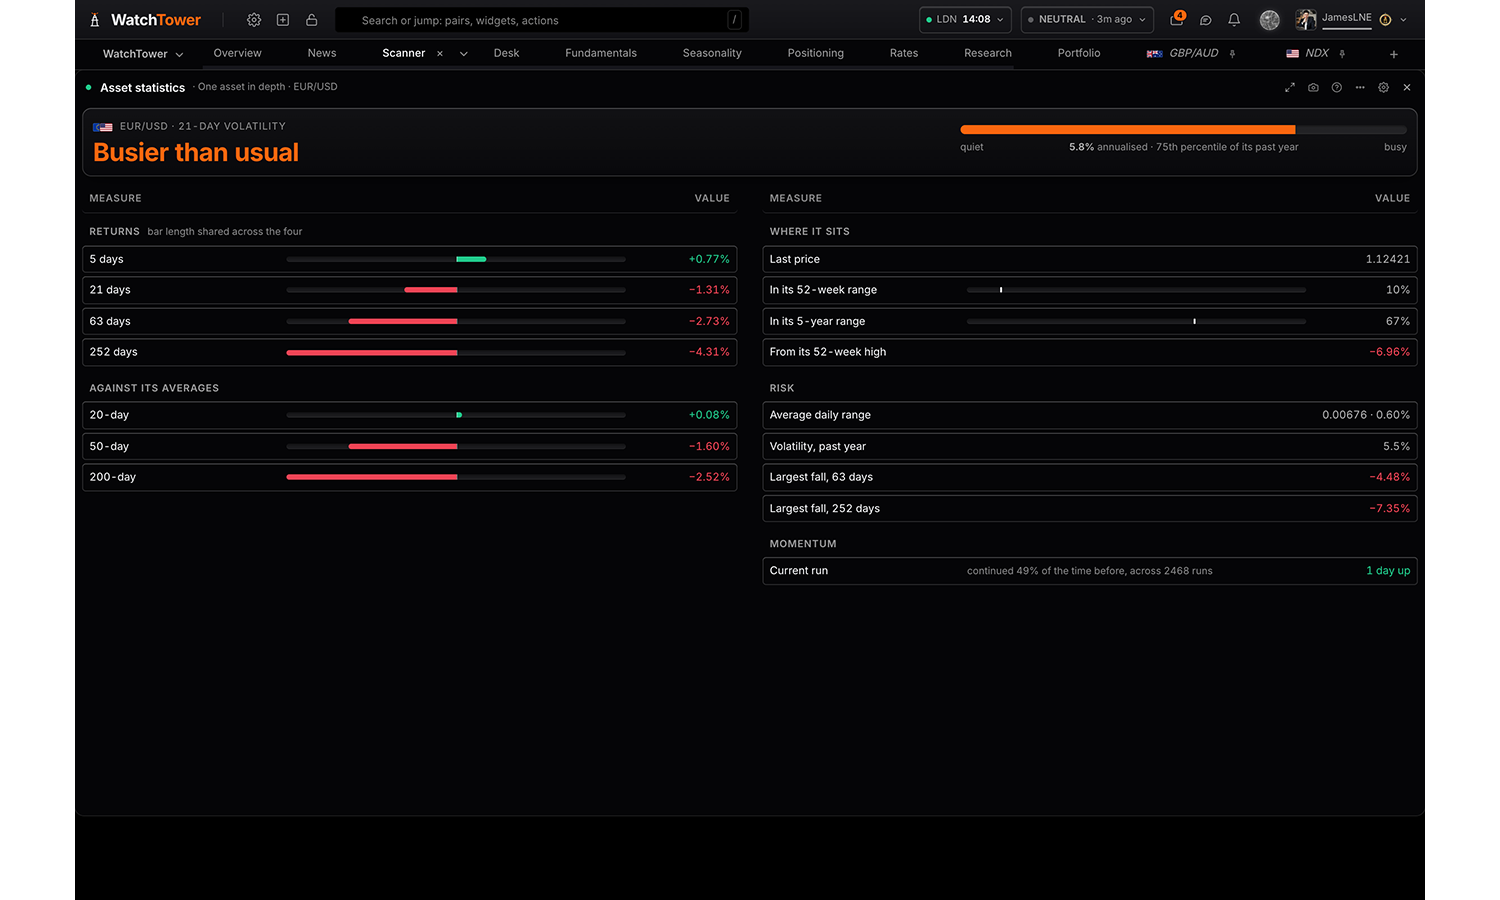Open the NDX pinned tab
This screenshot has height=900, width=1500.
pyautogui.click(x=1308, y=53)
